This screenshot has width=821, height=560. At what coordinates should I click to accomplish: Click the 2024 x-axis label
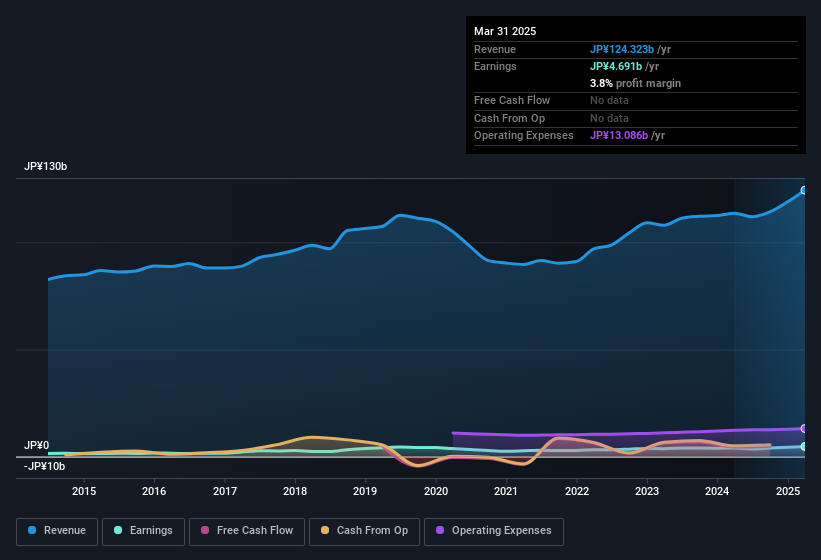pos(717,491)
